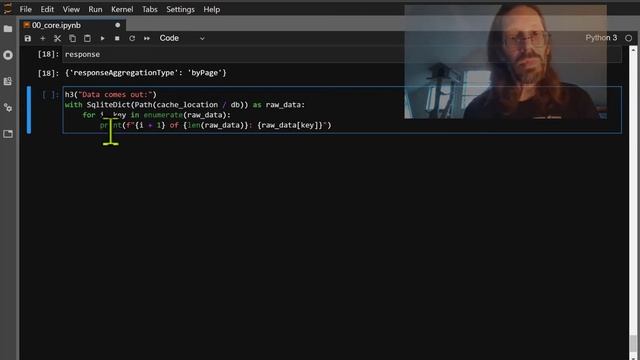Open the Run menu
This screenshot has width=640, height=360.
click(x=95, y=9)
